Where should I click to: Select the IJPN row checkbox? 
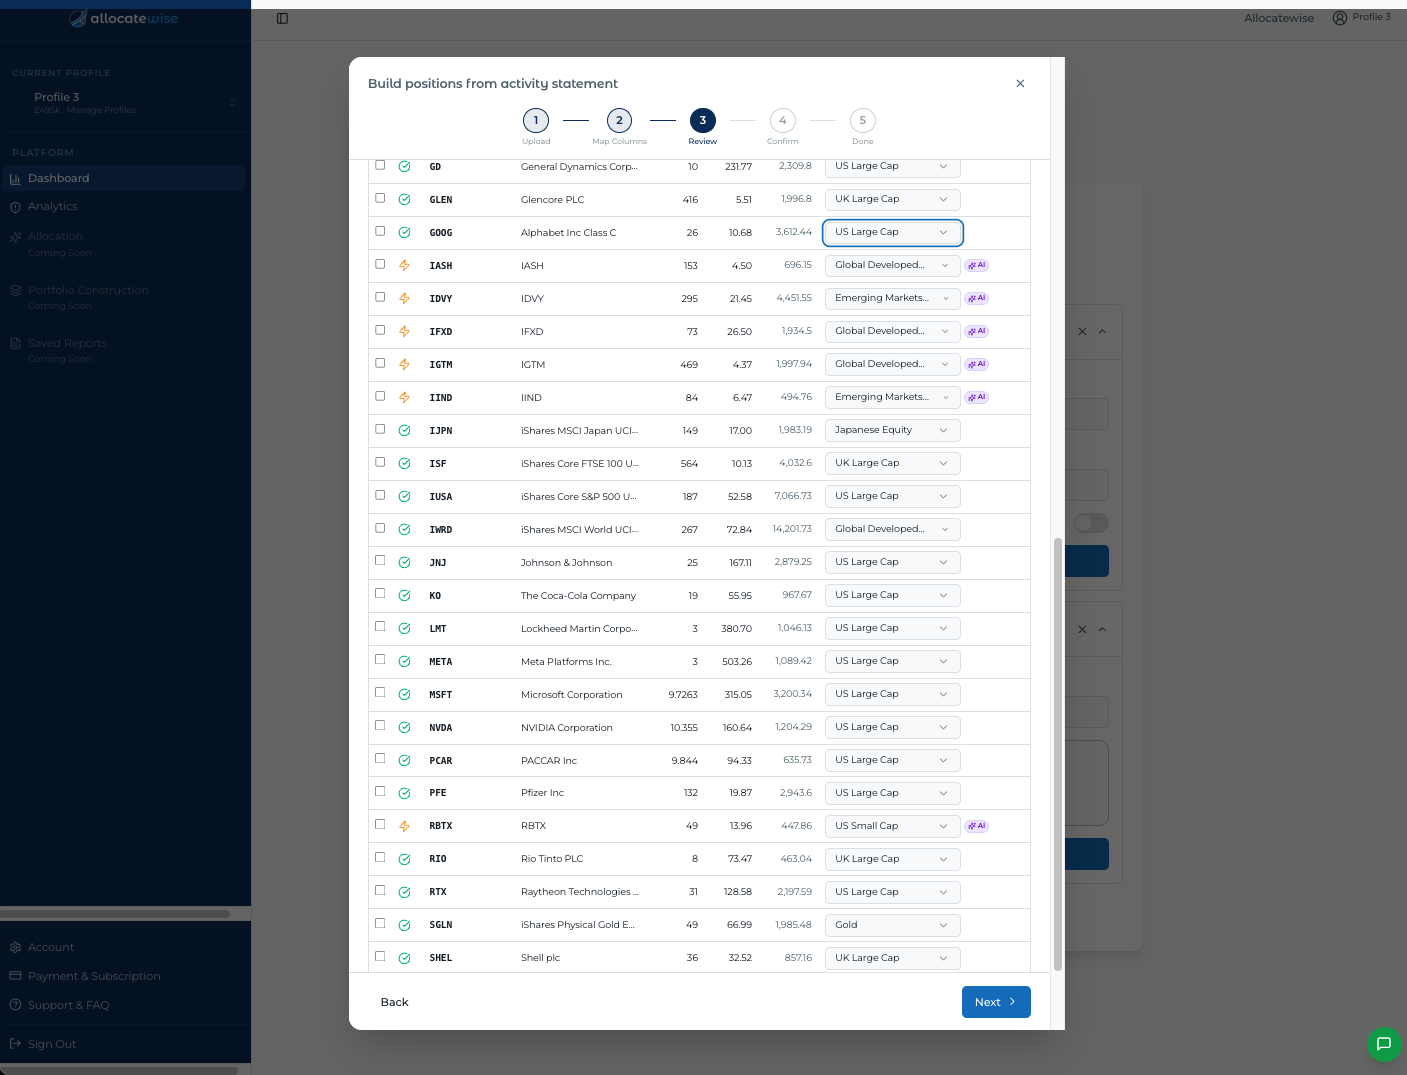pos(380,429)
